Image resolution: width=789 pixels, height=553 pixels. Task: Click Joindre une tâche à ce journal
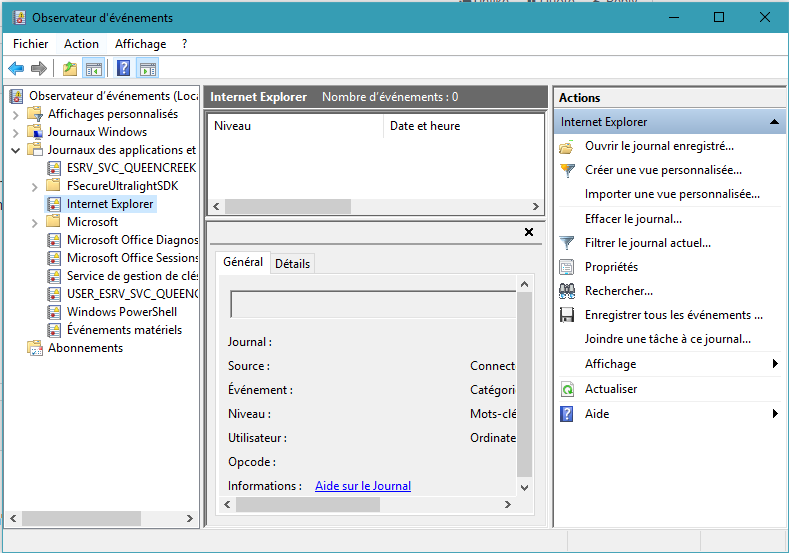pyautogui.click(x=668, y=339)
